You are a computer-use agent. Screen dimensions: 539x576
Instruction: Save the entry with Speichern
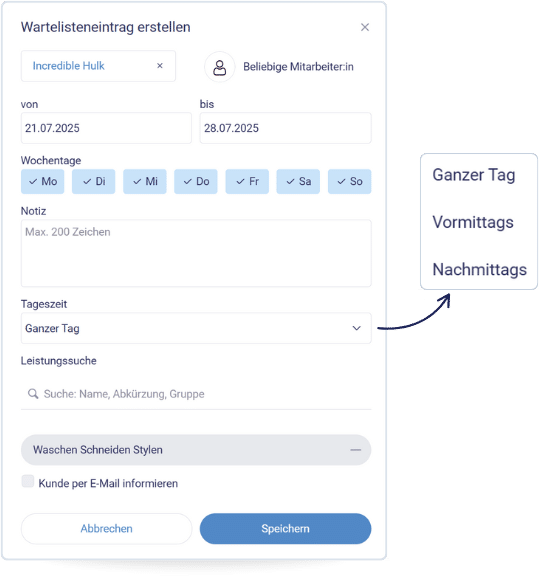[x=285, y=529]
